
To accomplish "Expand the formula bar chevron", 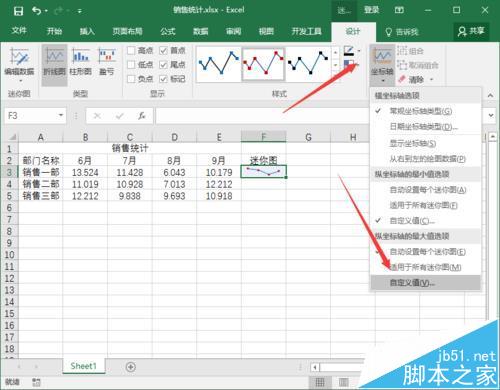I will point(491,115).
